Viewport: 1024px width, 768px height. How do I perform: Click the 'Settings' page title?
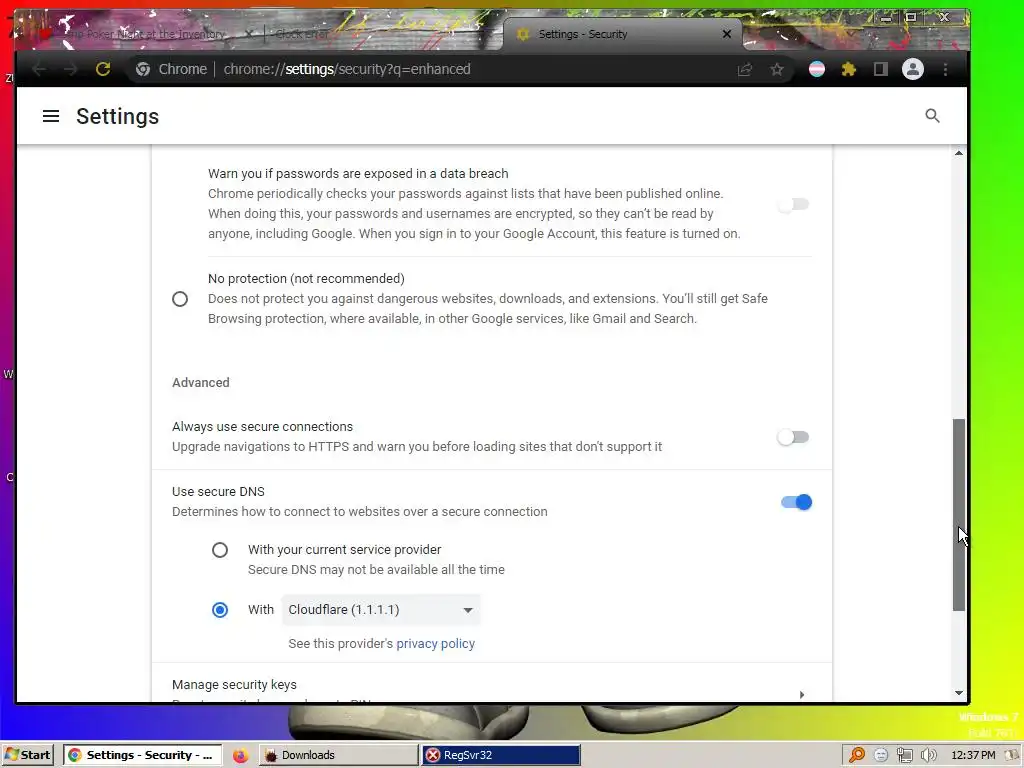coord(118,116)
